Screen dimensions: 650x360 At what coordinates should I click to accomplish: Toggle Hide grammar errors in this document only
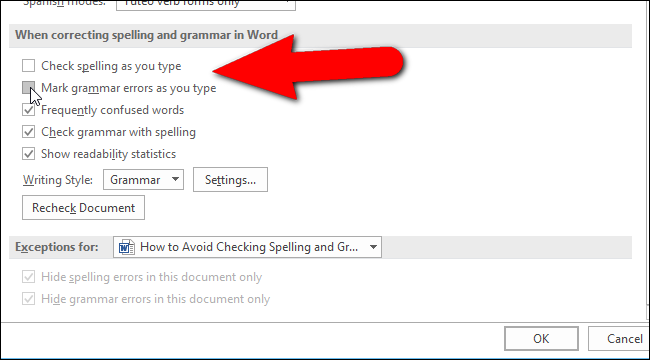28,299
